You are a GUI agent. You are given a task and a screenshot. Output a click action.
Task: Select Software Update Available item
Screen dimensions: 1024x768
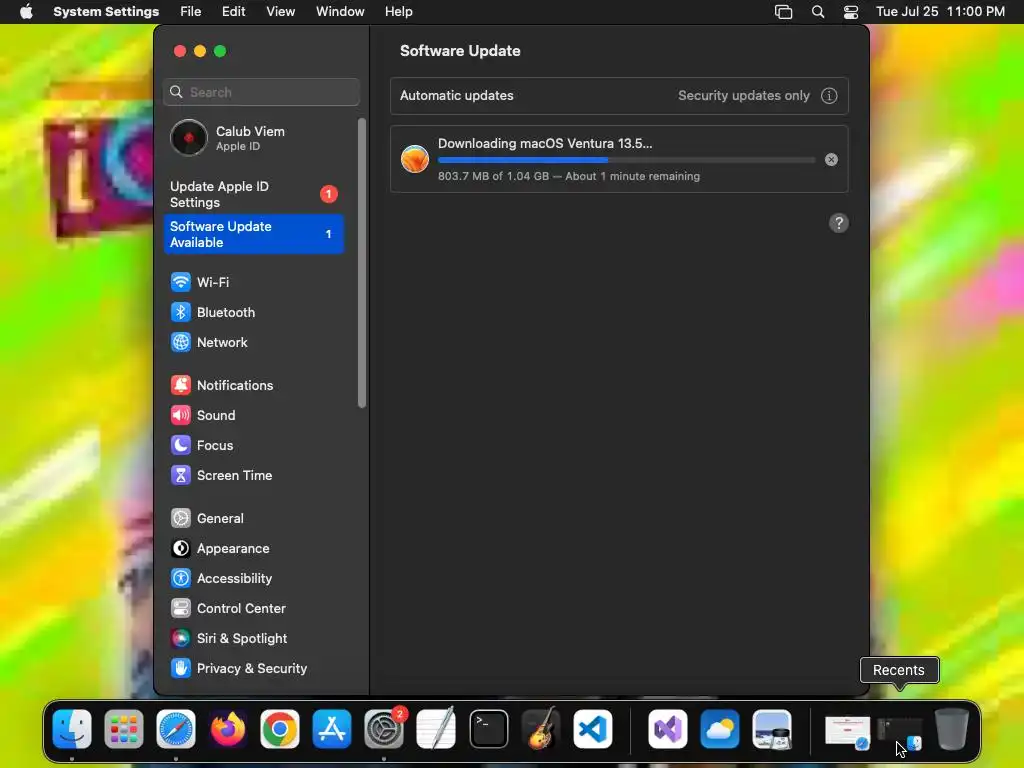point(253,234)
